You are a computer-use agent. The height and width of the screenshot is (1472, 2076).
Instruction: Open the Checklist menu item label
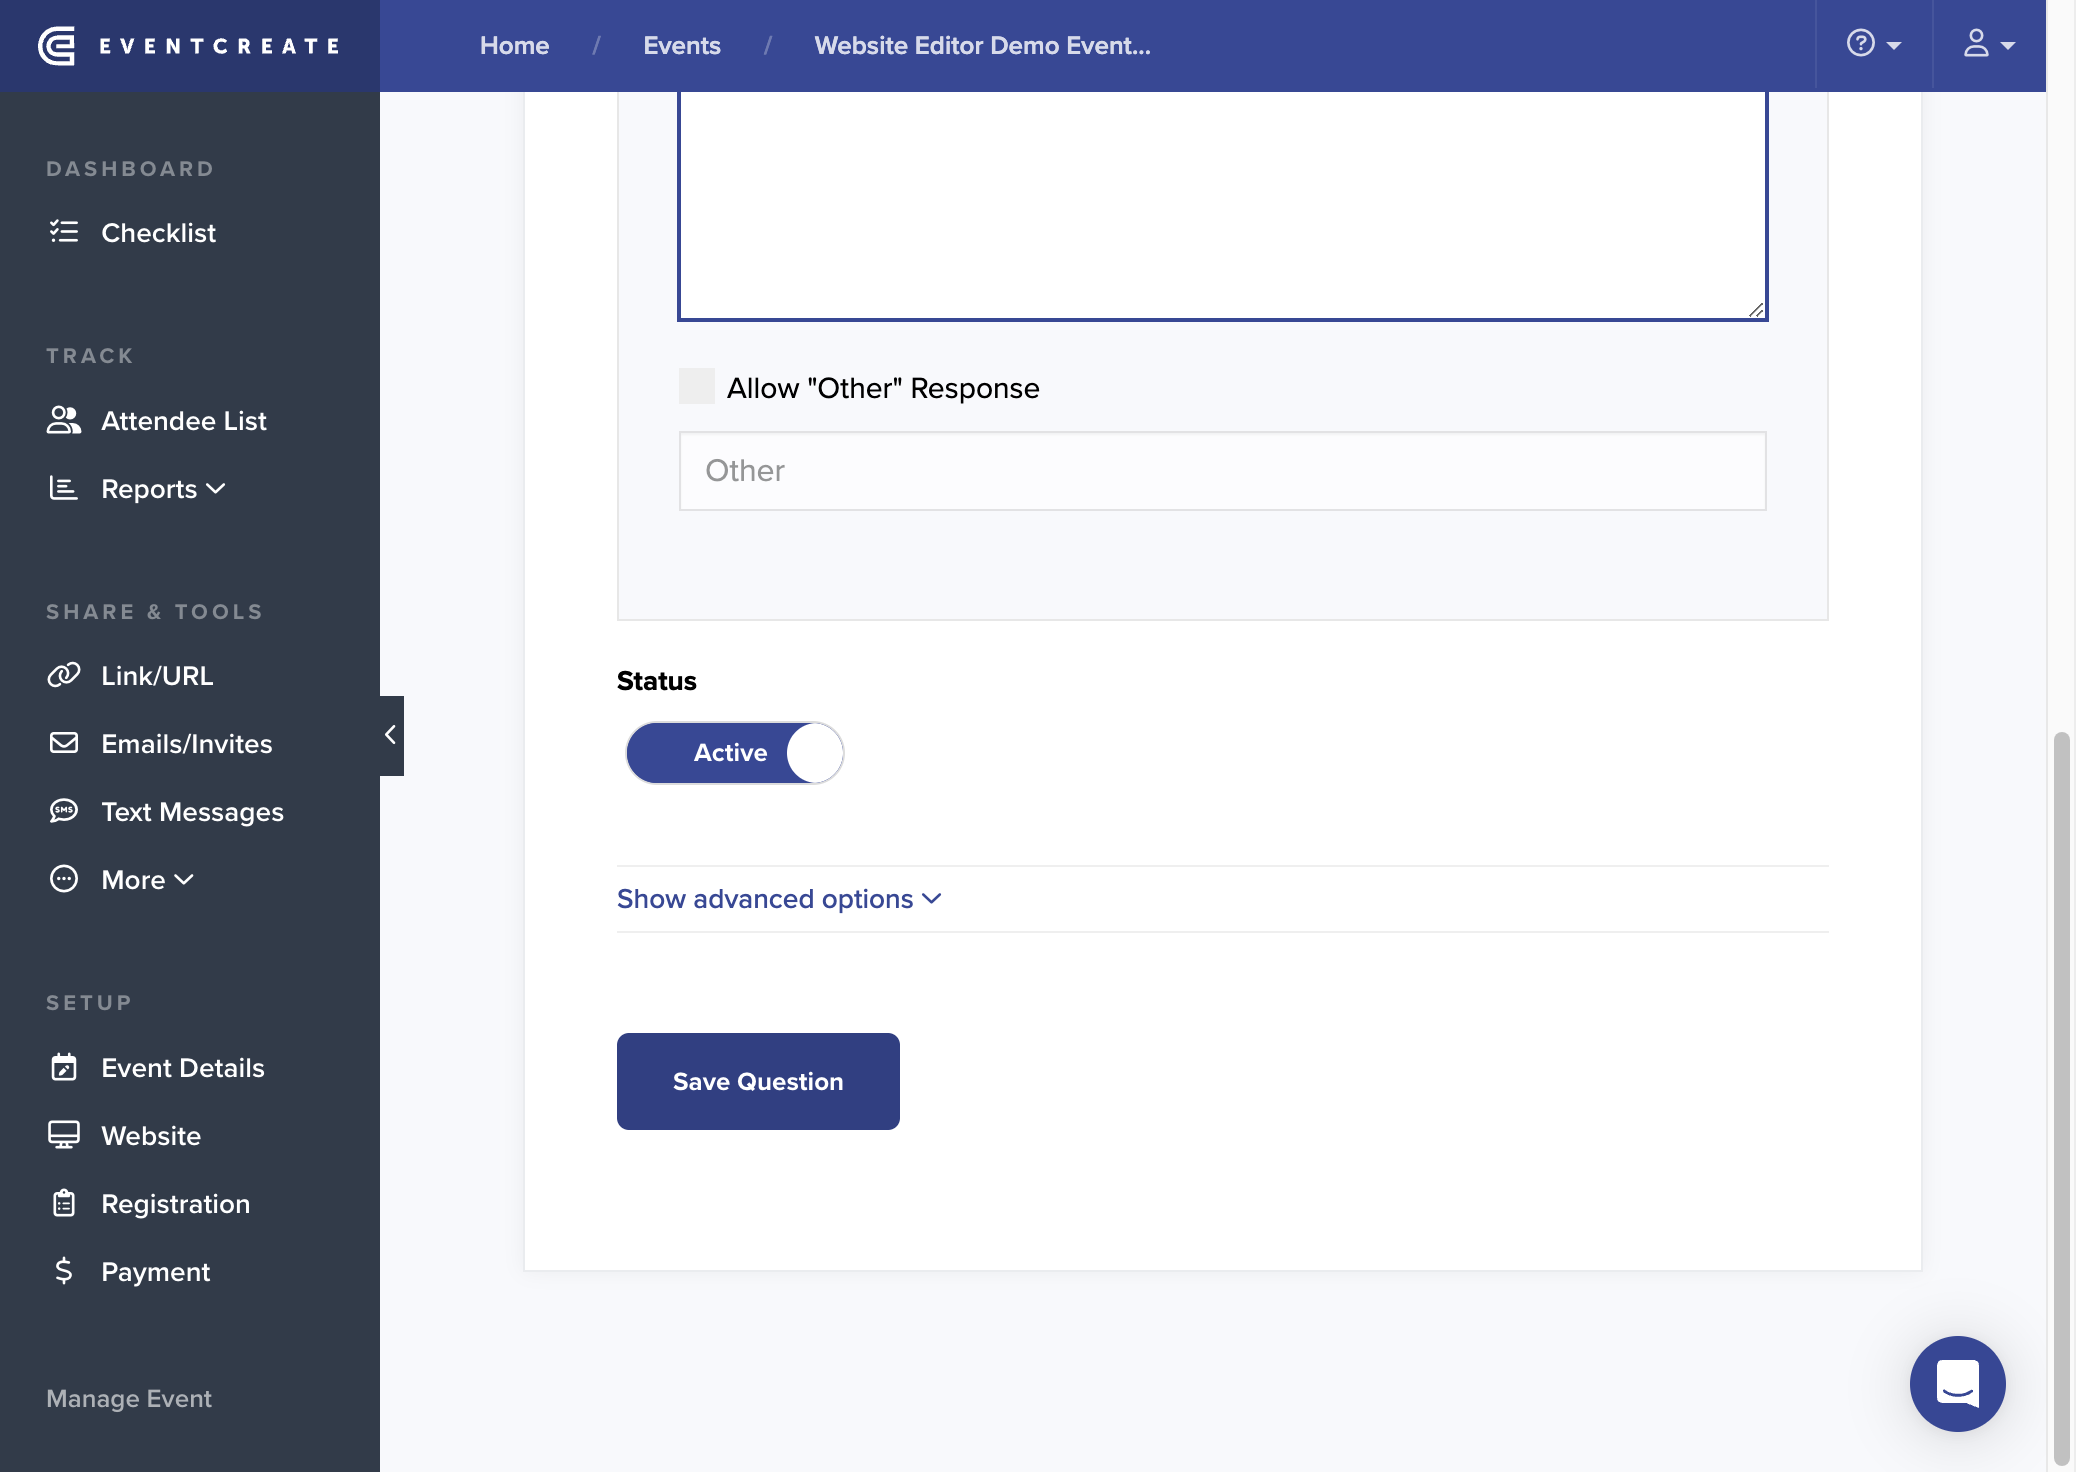(158, 233)
